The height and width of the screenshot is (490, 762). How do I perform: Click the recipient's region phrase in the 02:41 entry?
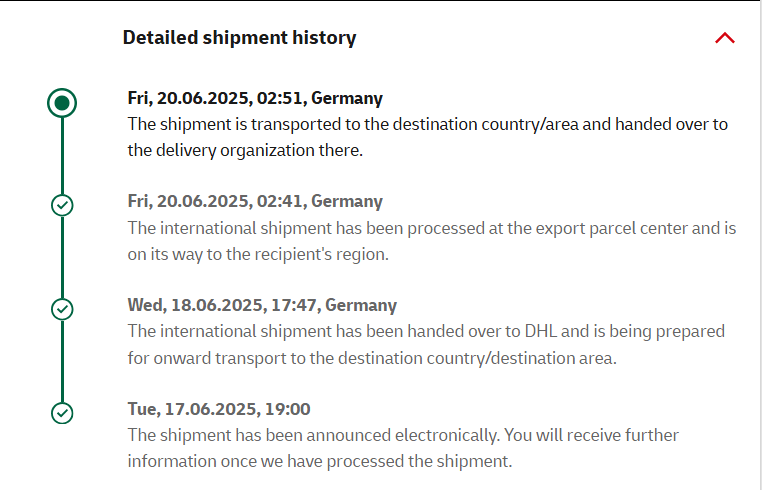[x=326, y=255]
